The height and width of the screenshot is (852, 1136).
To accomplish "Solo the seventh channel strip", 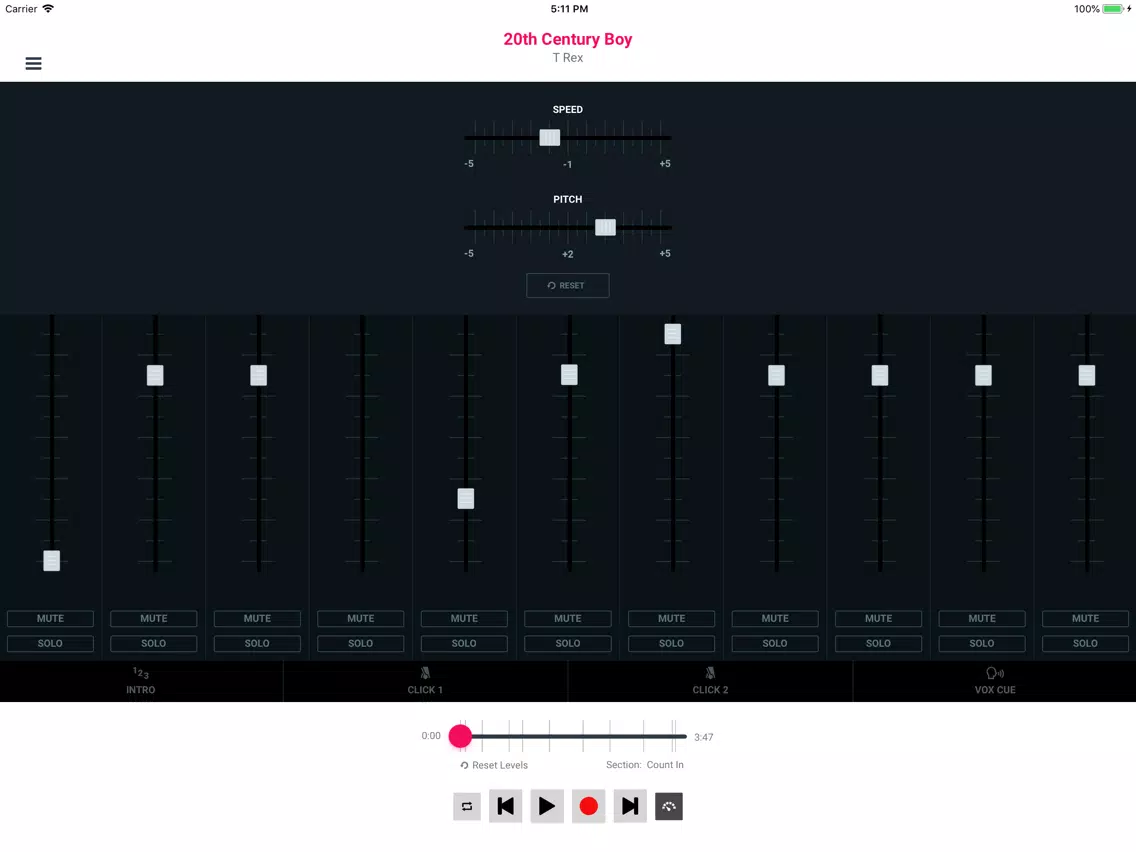I will [x=672, y=643].
